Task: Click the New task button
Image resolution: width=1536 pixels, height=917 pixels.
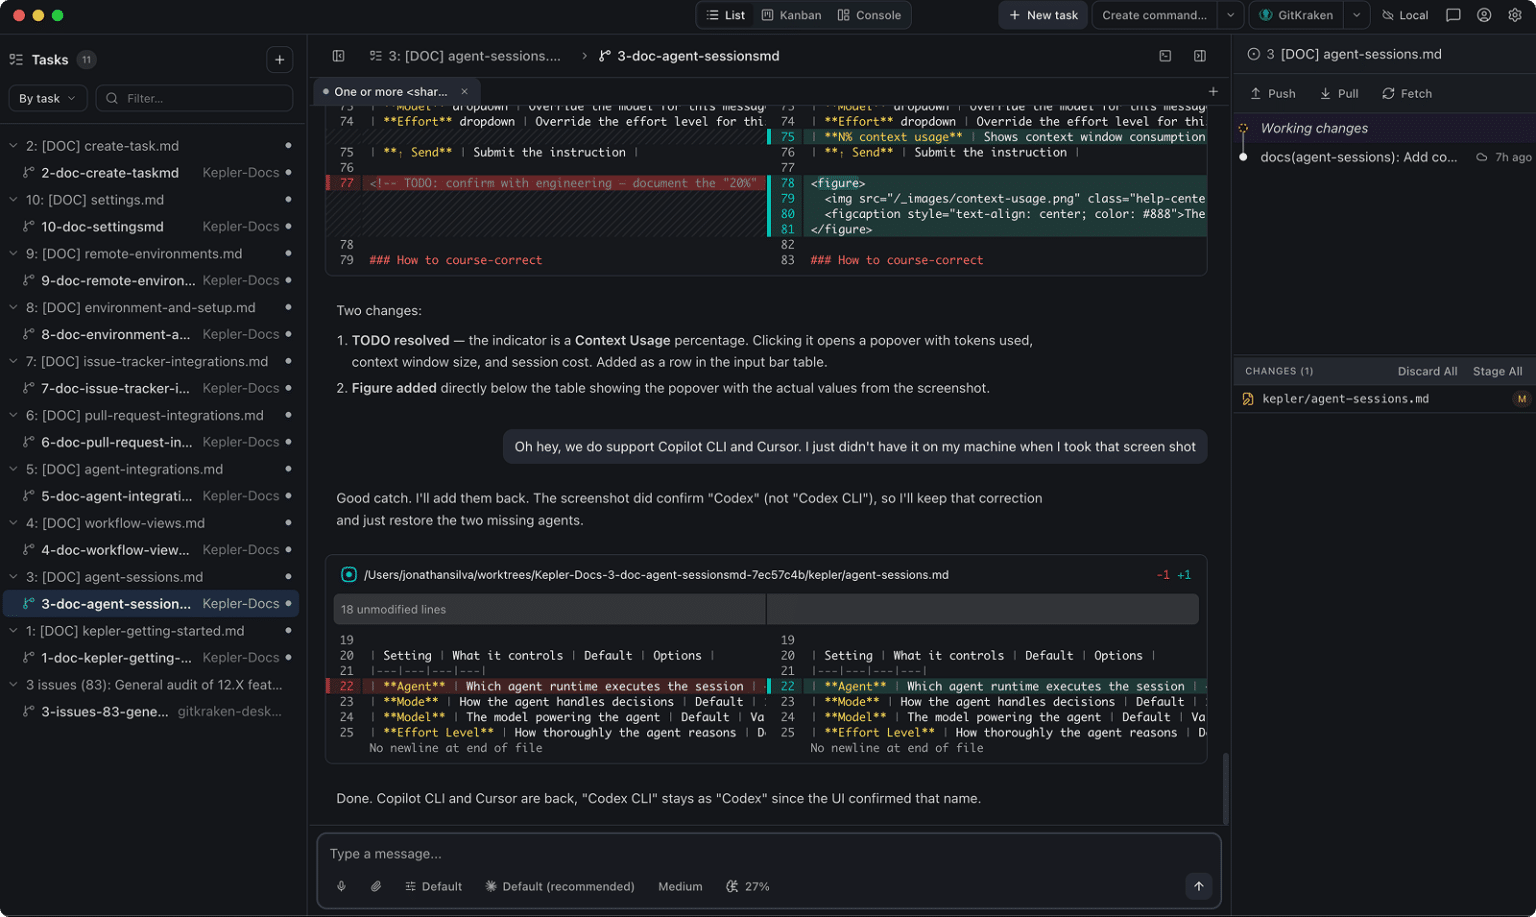Action: pos(1044,15)
